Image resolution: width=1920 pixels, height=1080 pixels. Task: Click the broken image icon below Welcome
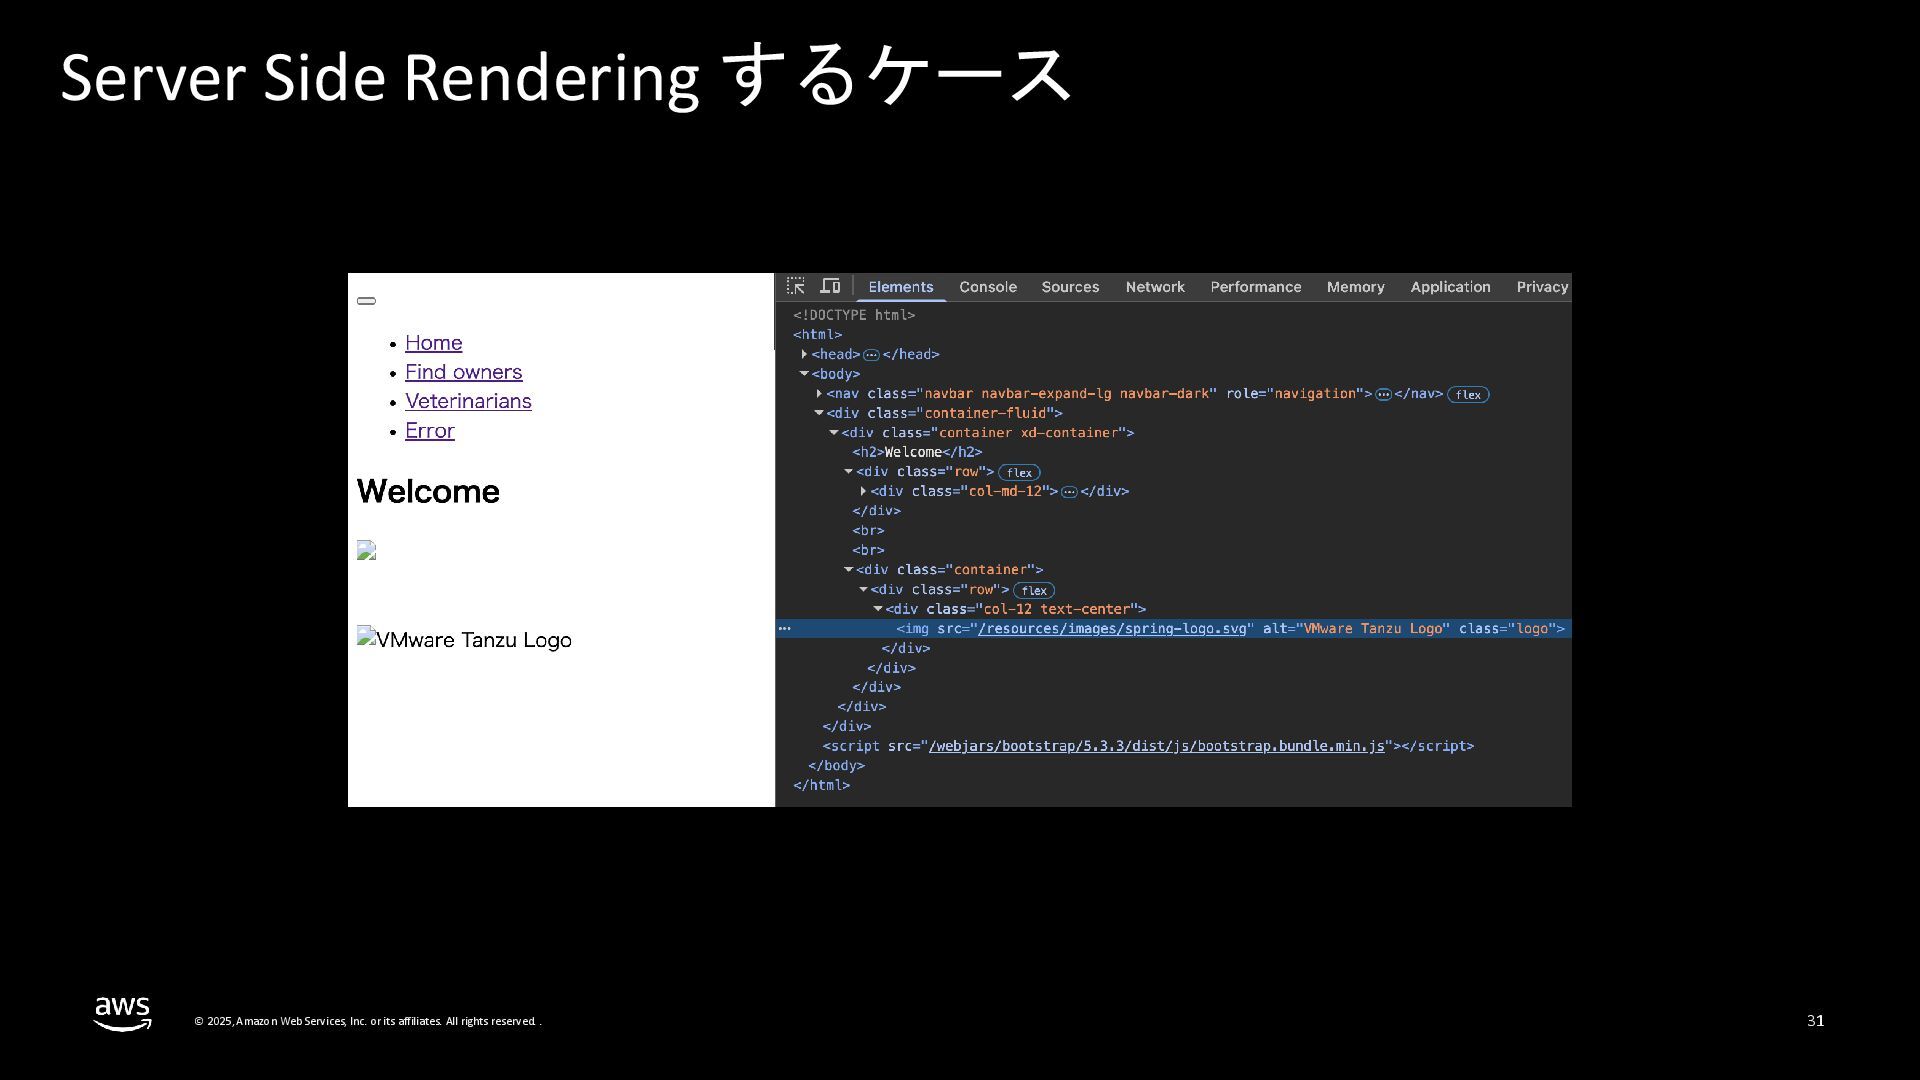click(x=366, y=551)
